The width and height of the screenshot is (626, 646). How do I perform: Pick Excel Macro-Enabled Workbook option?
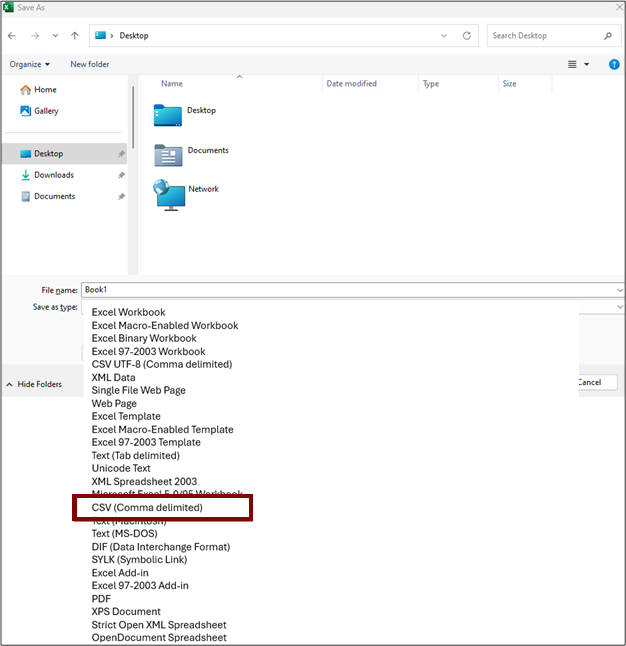[x=165, y=325]
